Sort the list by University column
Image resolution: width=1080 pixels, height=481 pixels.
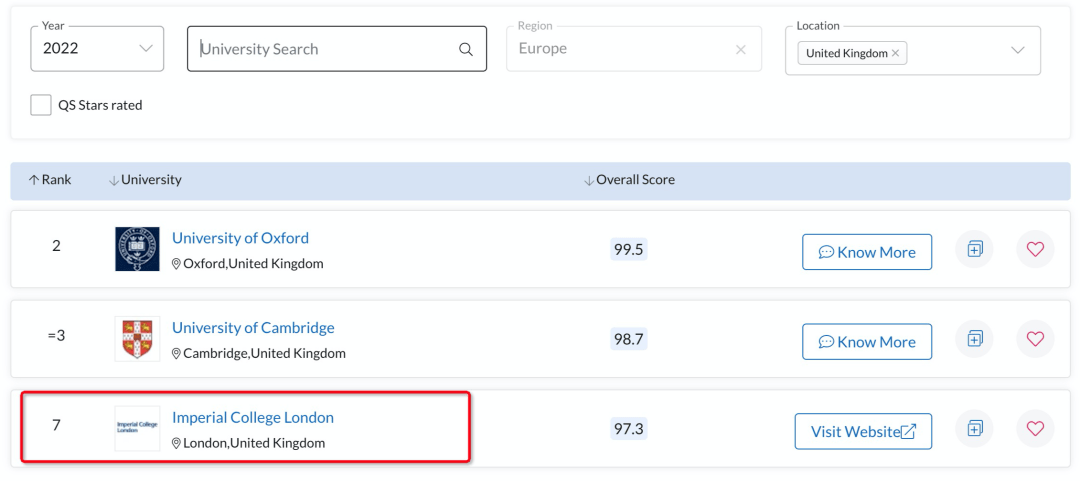145,180
